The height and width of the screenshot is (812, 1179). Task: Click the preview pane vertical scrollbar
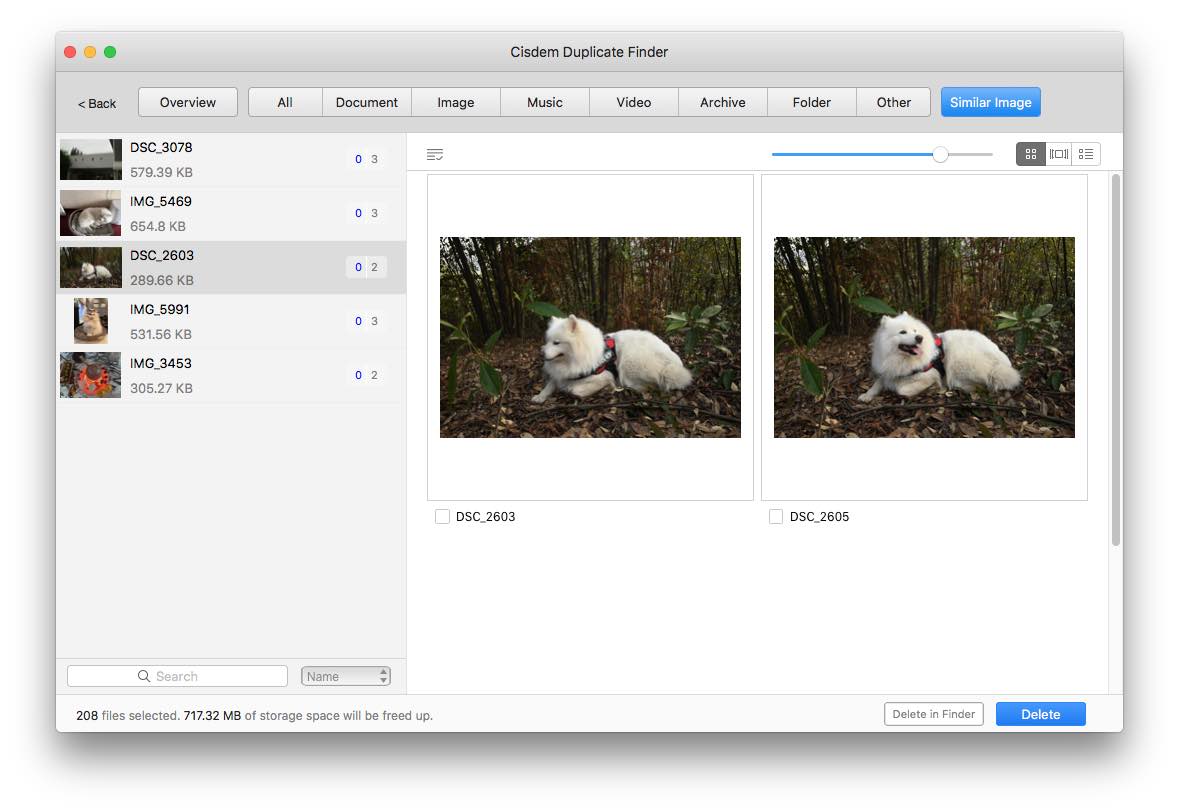(1116, 359)
